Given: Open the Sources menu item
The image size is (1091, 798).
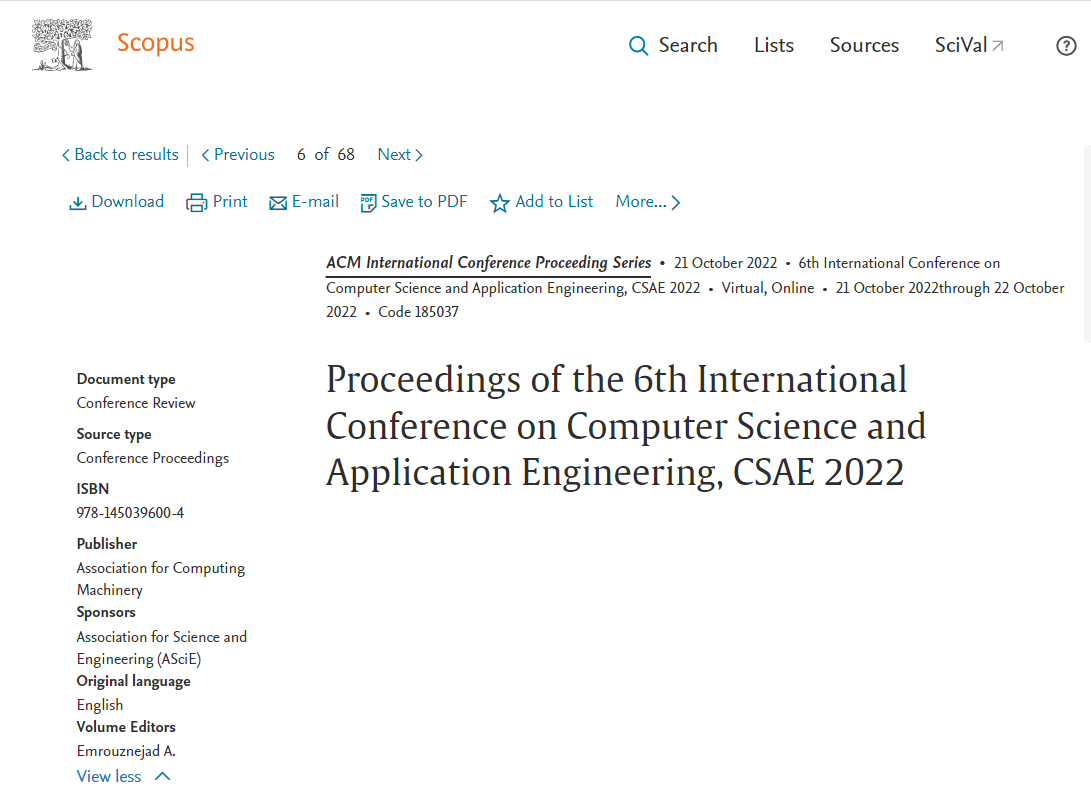Looking at the screenshot, I should [x=864, y=45].
